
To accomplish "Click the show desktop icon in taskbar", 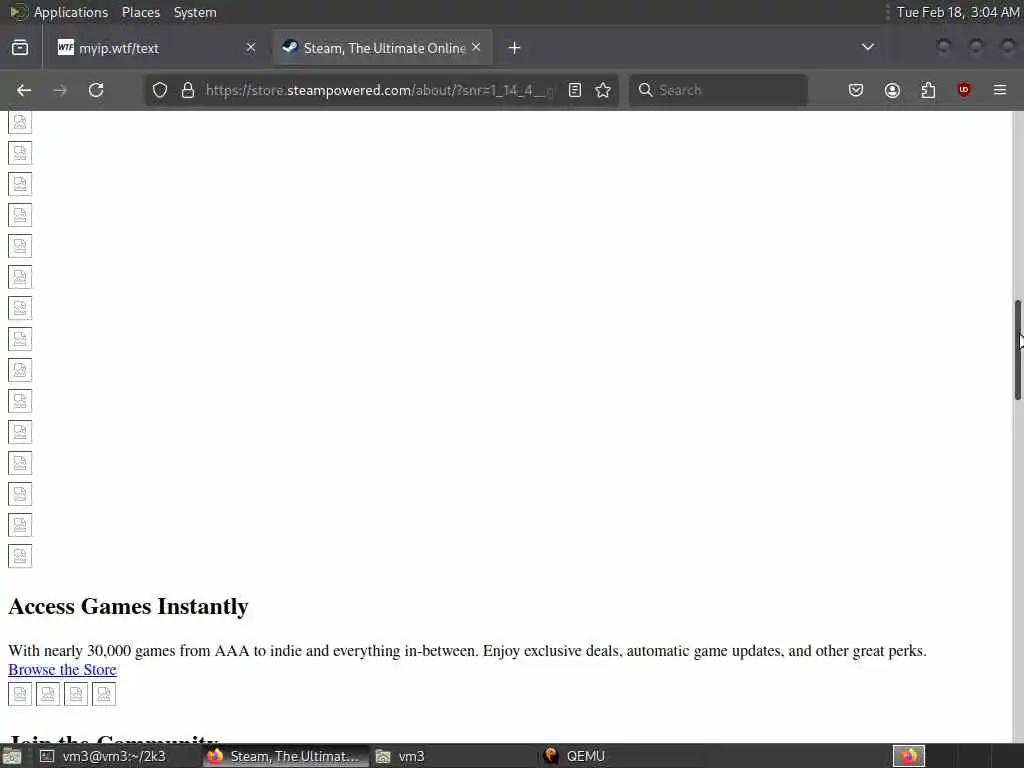I will click(12, 756).
